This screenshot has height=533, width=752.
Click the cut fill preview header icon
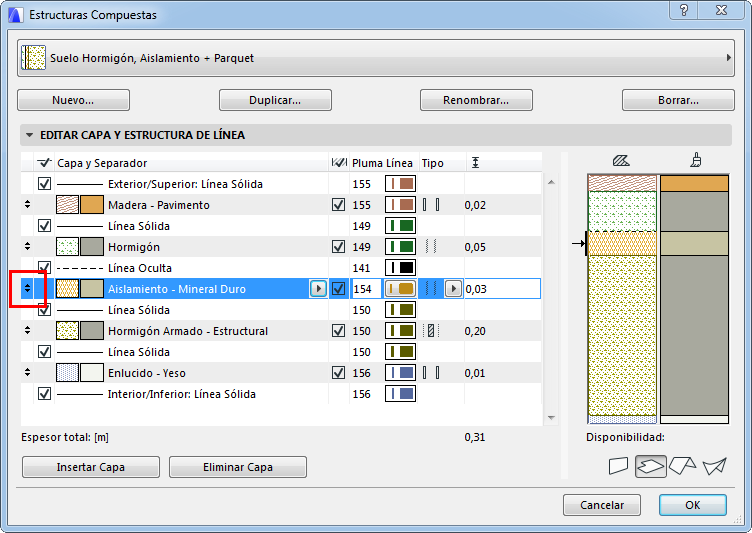[621, 160]
